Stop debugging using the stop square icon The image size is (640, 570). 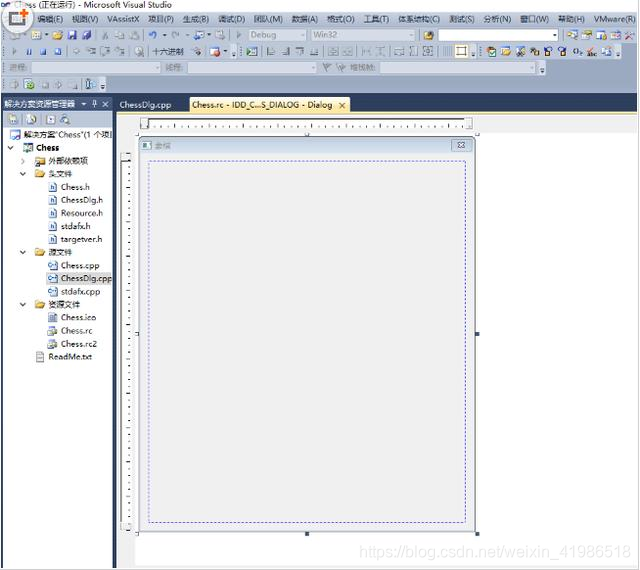tap(43, 51)
